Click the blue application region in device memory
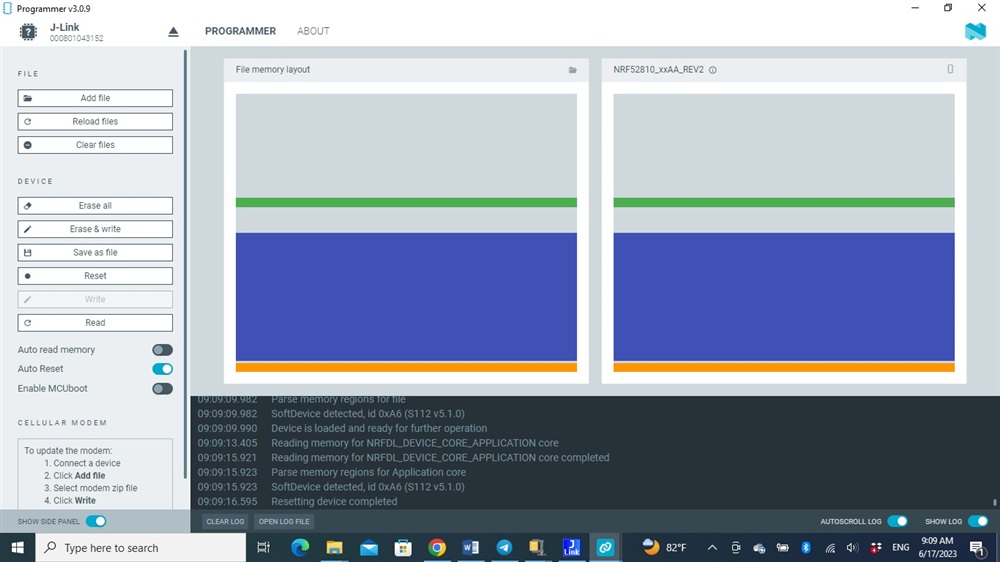 783,296
